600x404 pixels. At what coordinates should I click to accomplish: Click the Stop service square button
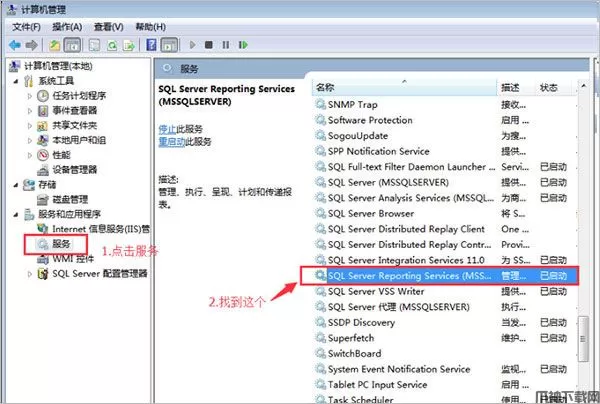[x=209, y=45]
